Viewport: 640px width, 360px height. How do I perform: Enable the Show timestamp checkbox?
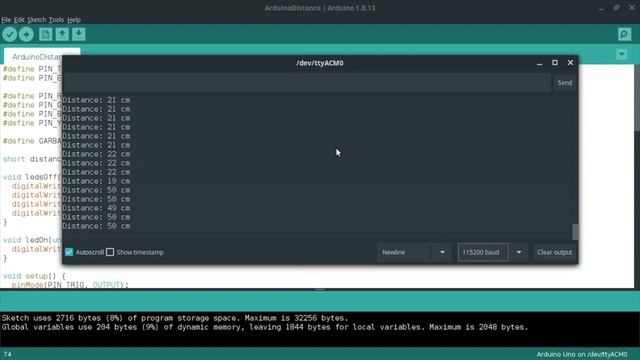pos(110,252)
